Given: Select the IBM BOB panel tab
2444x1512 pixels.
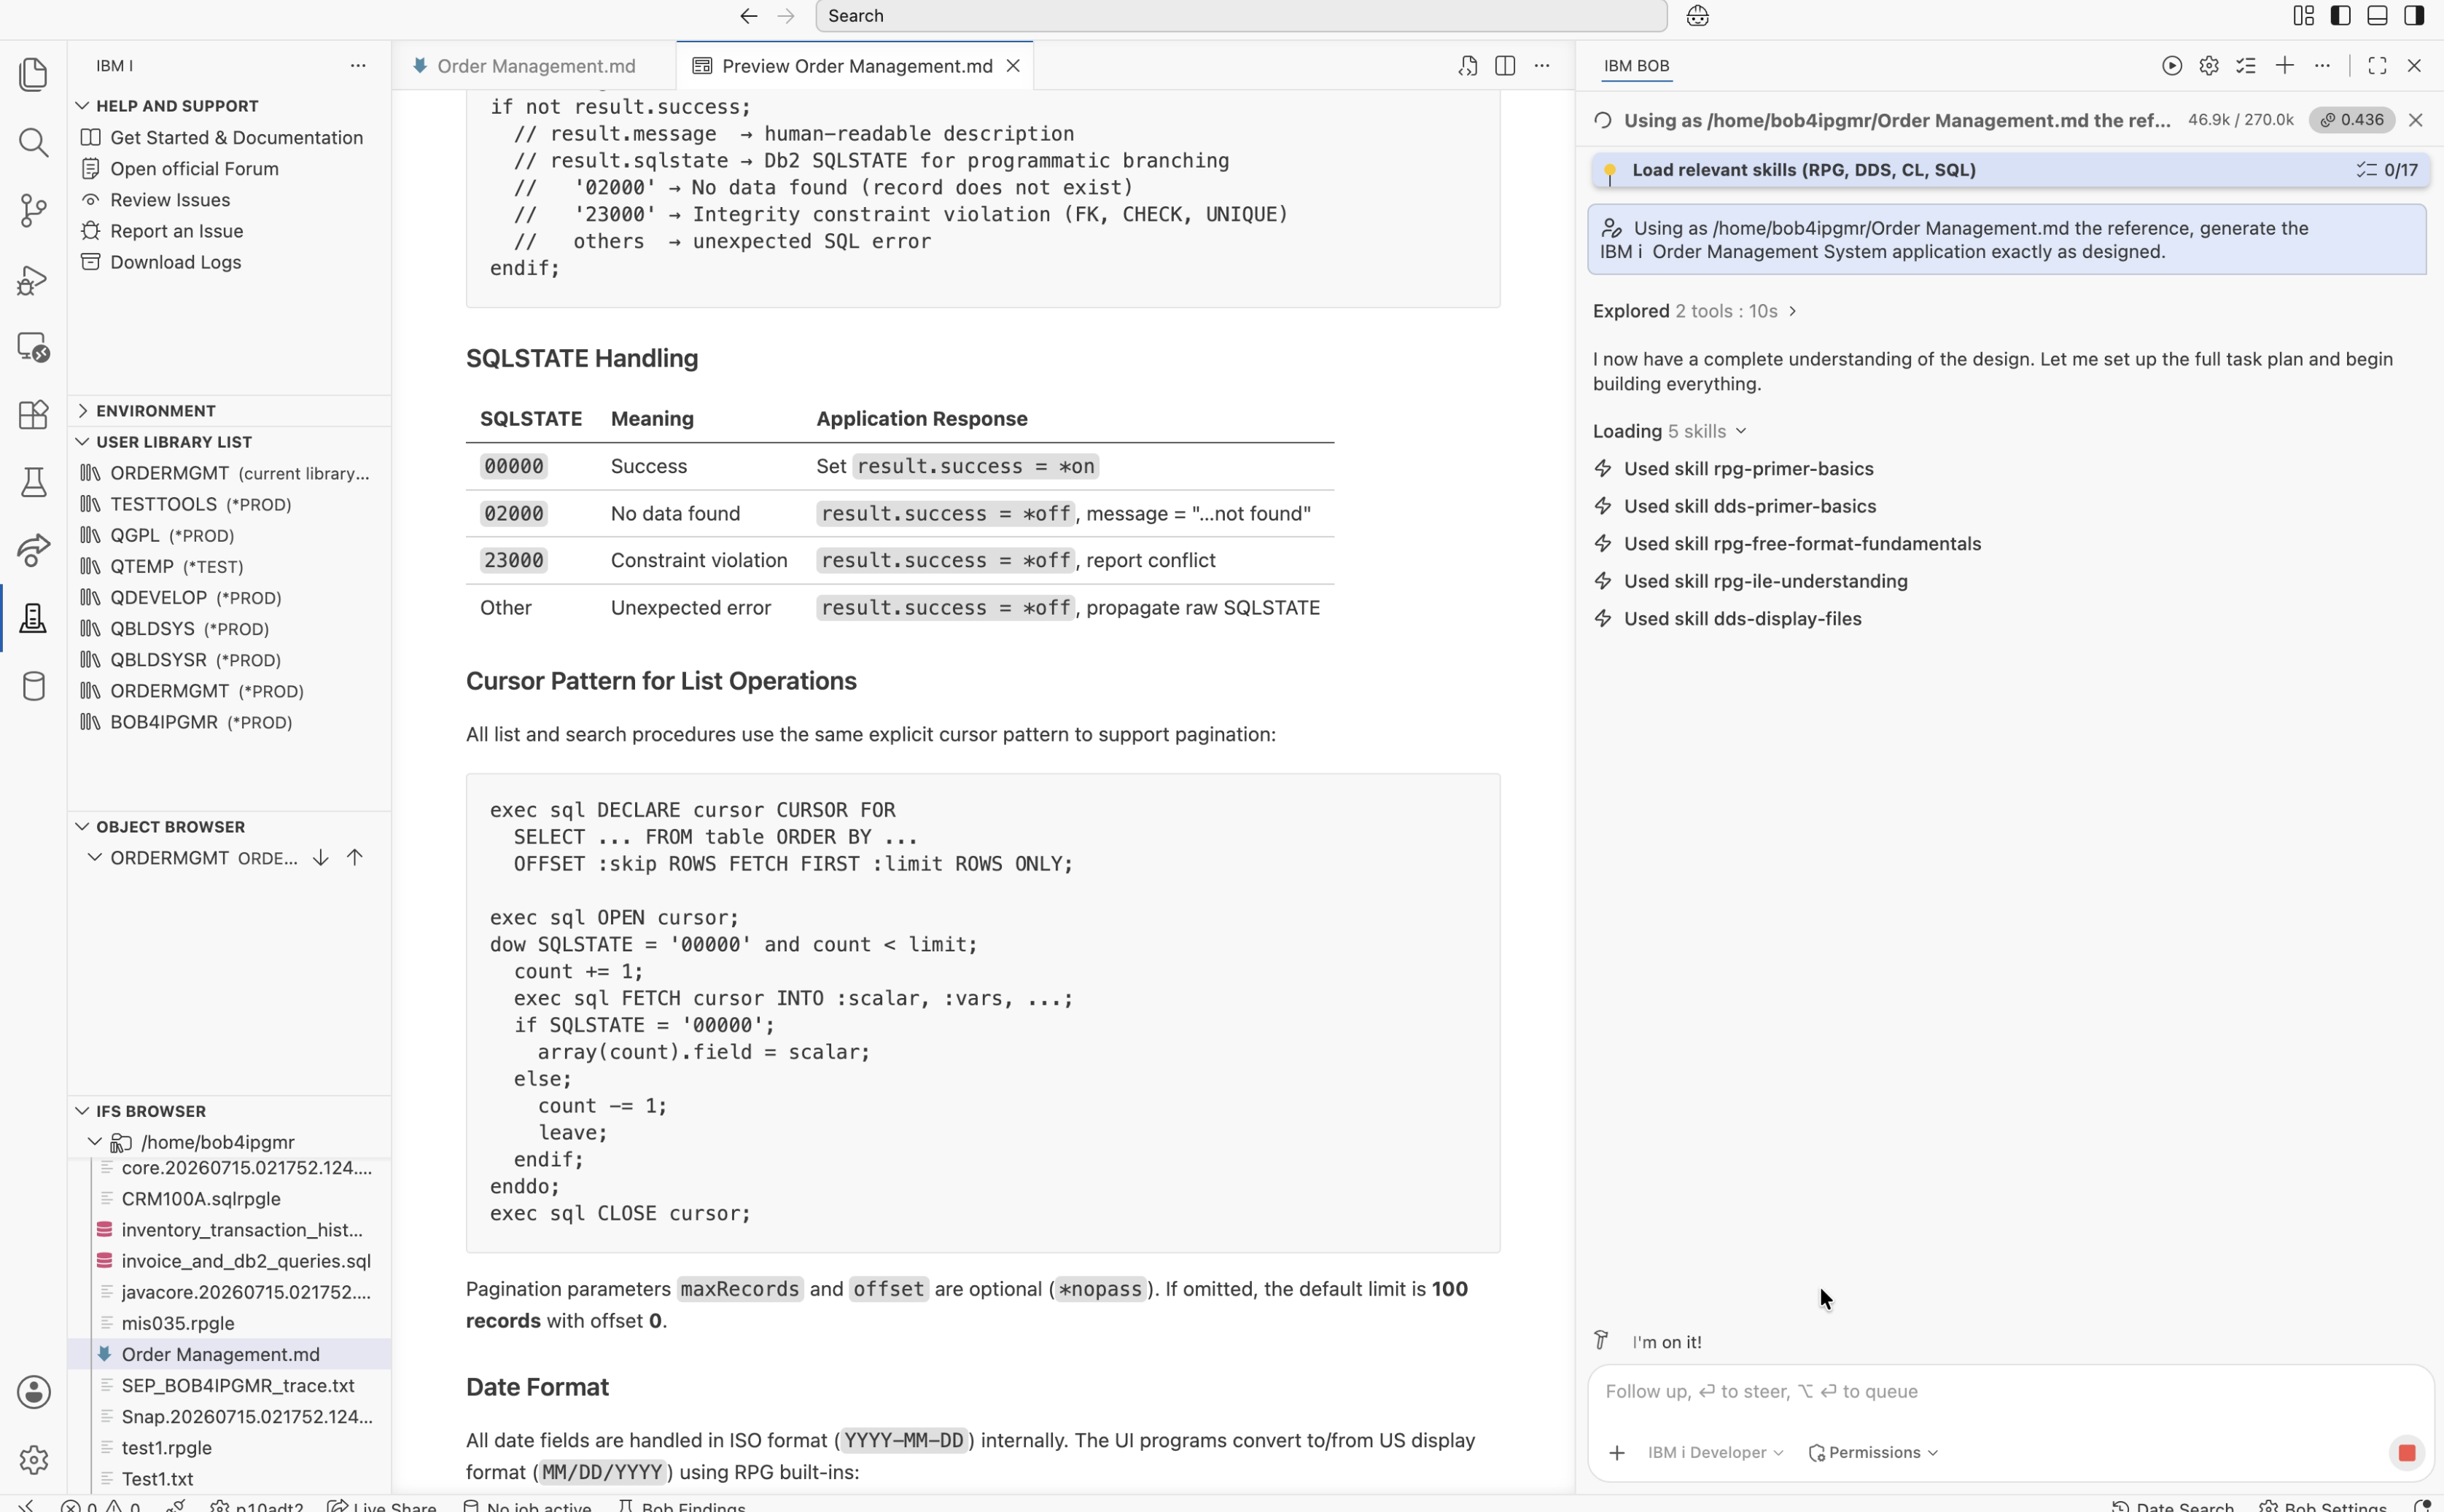Looking at the screenshot, I should pyautogui.click(x=1636, y=66).
